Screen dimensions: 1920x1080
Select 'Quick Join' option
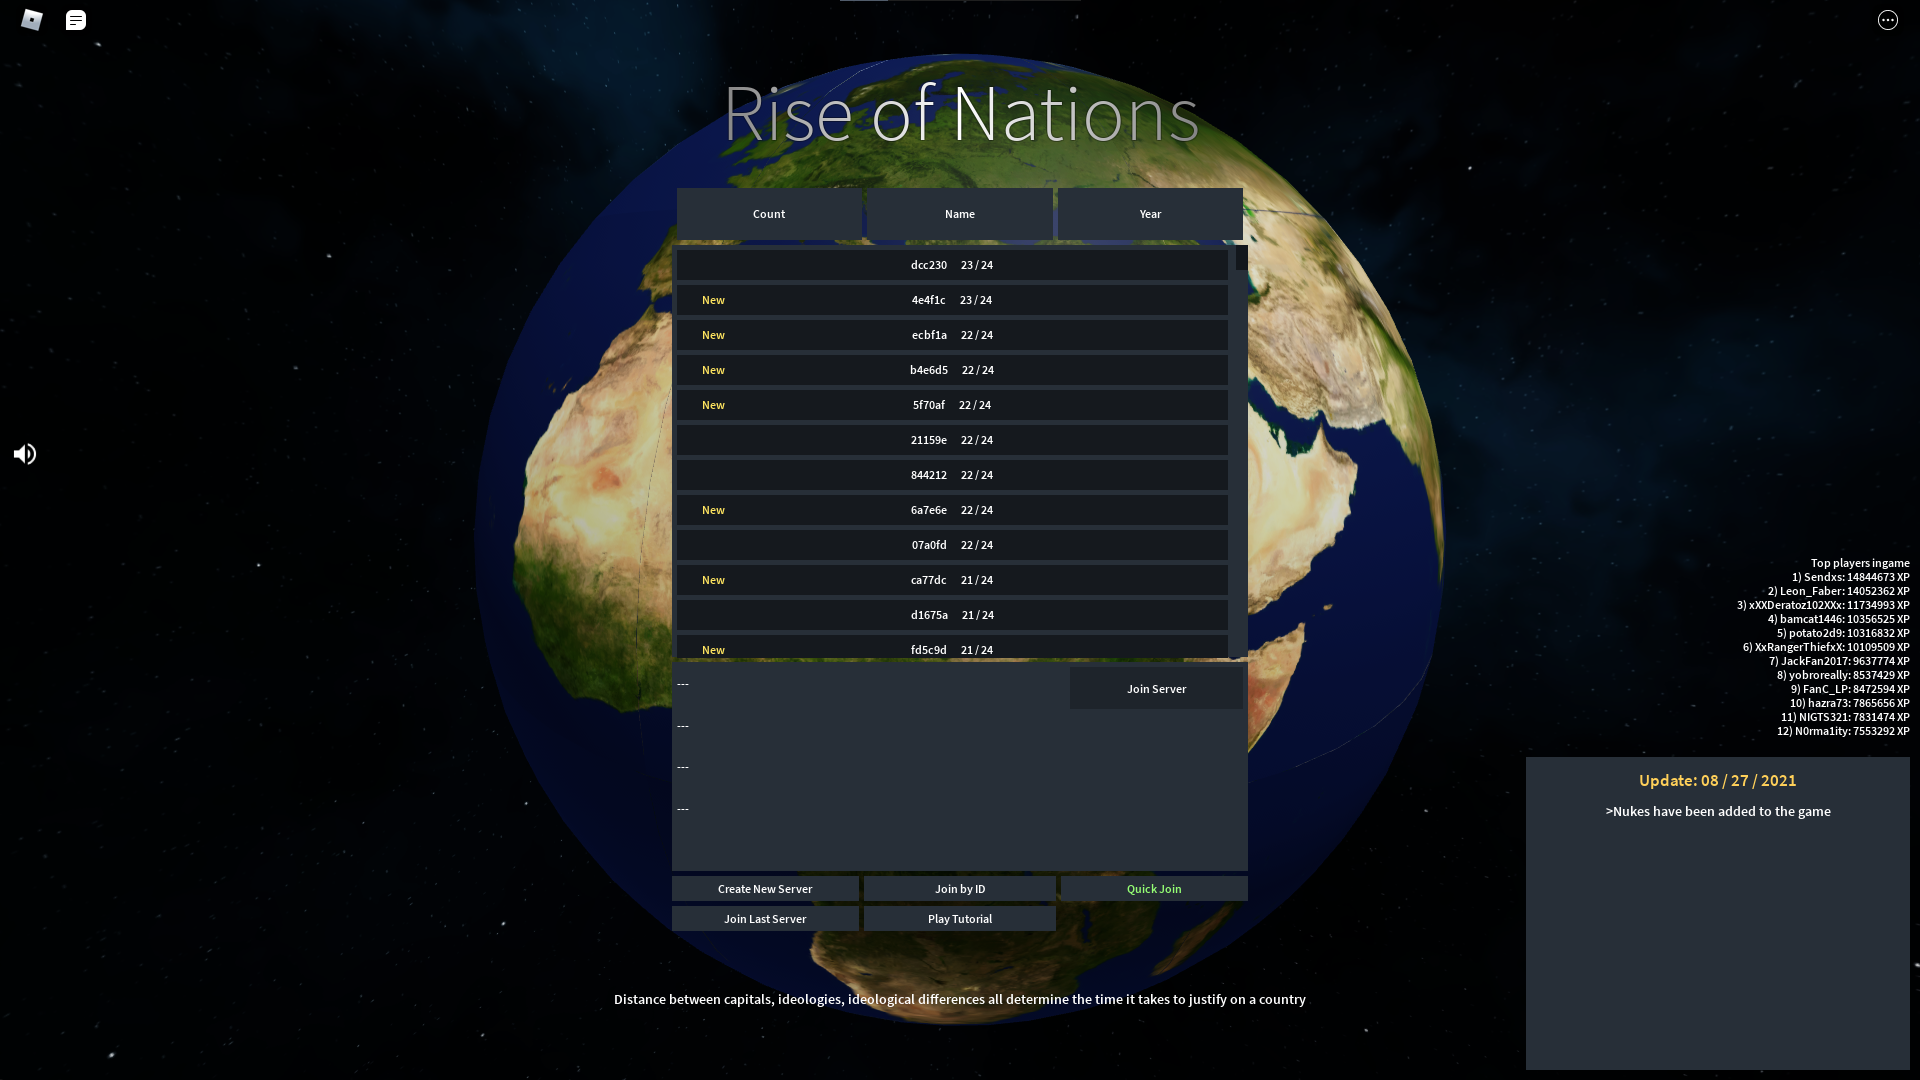(x=1154, y=887)
